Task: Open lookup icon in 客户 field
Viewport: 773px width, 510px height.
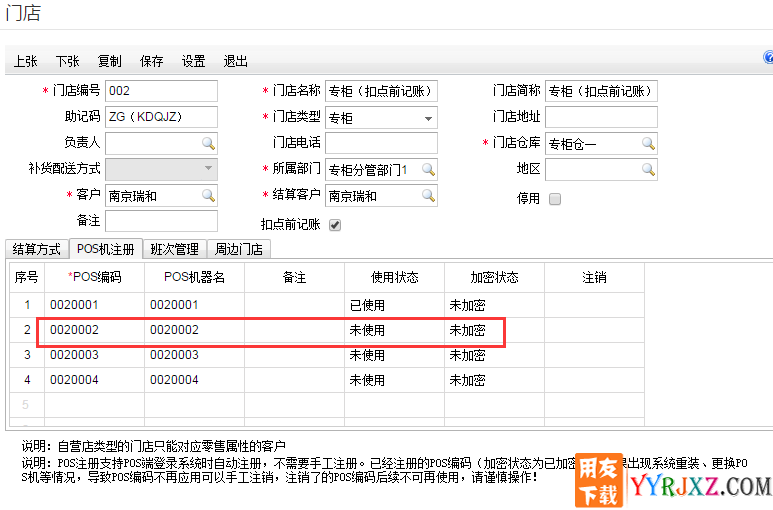Action: 209,196
